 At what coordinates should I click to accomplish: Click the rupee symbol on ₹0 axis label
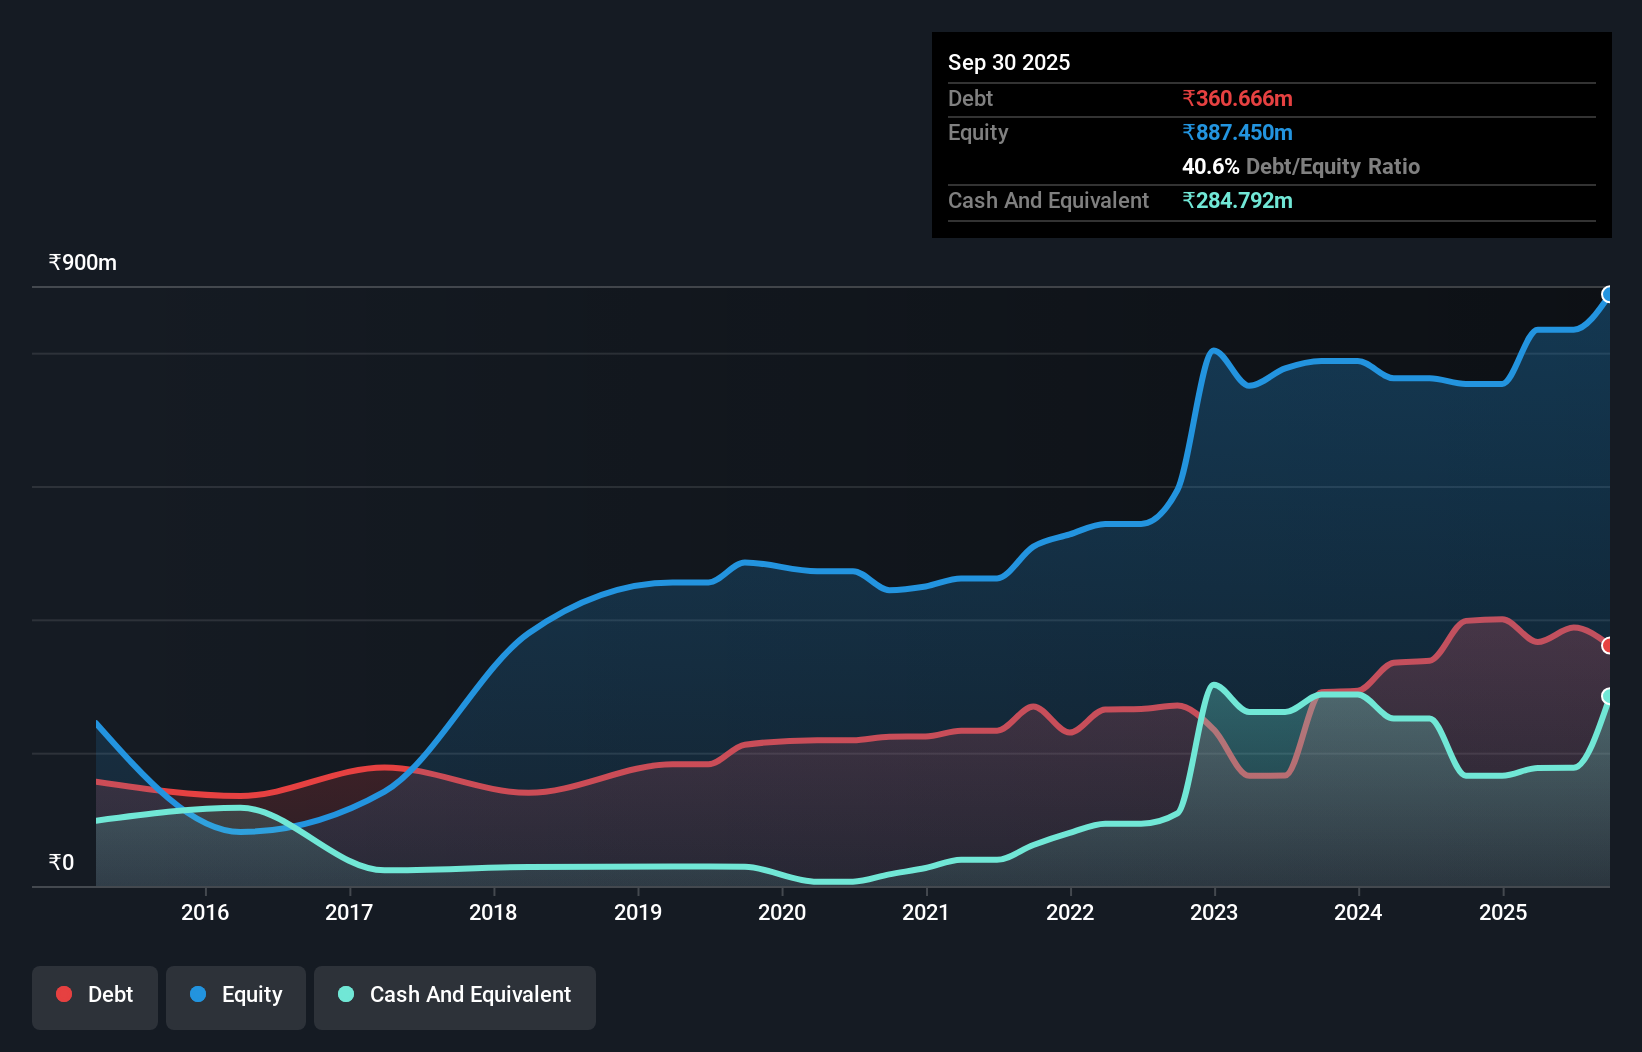tap(54, 861)
